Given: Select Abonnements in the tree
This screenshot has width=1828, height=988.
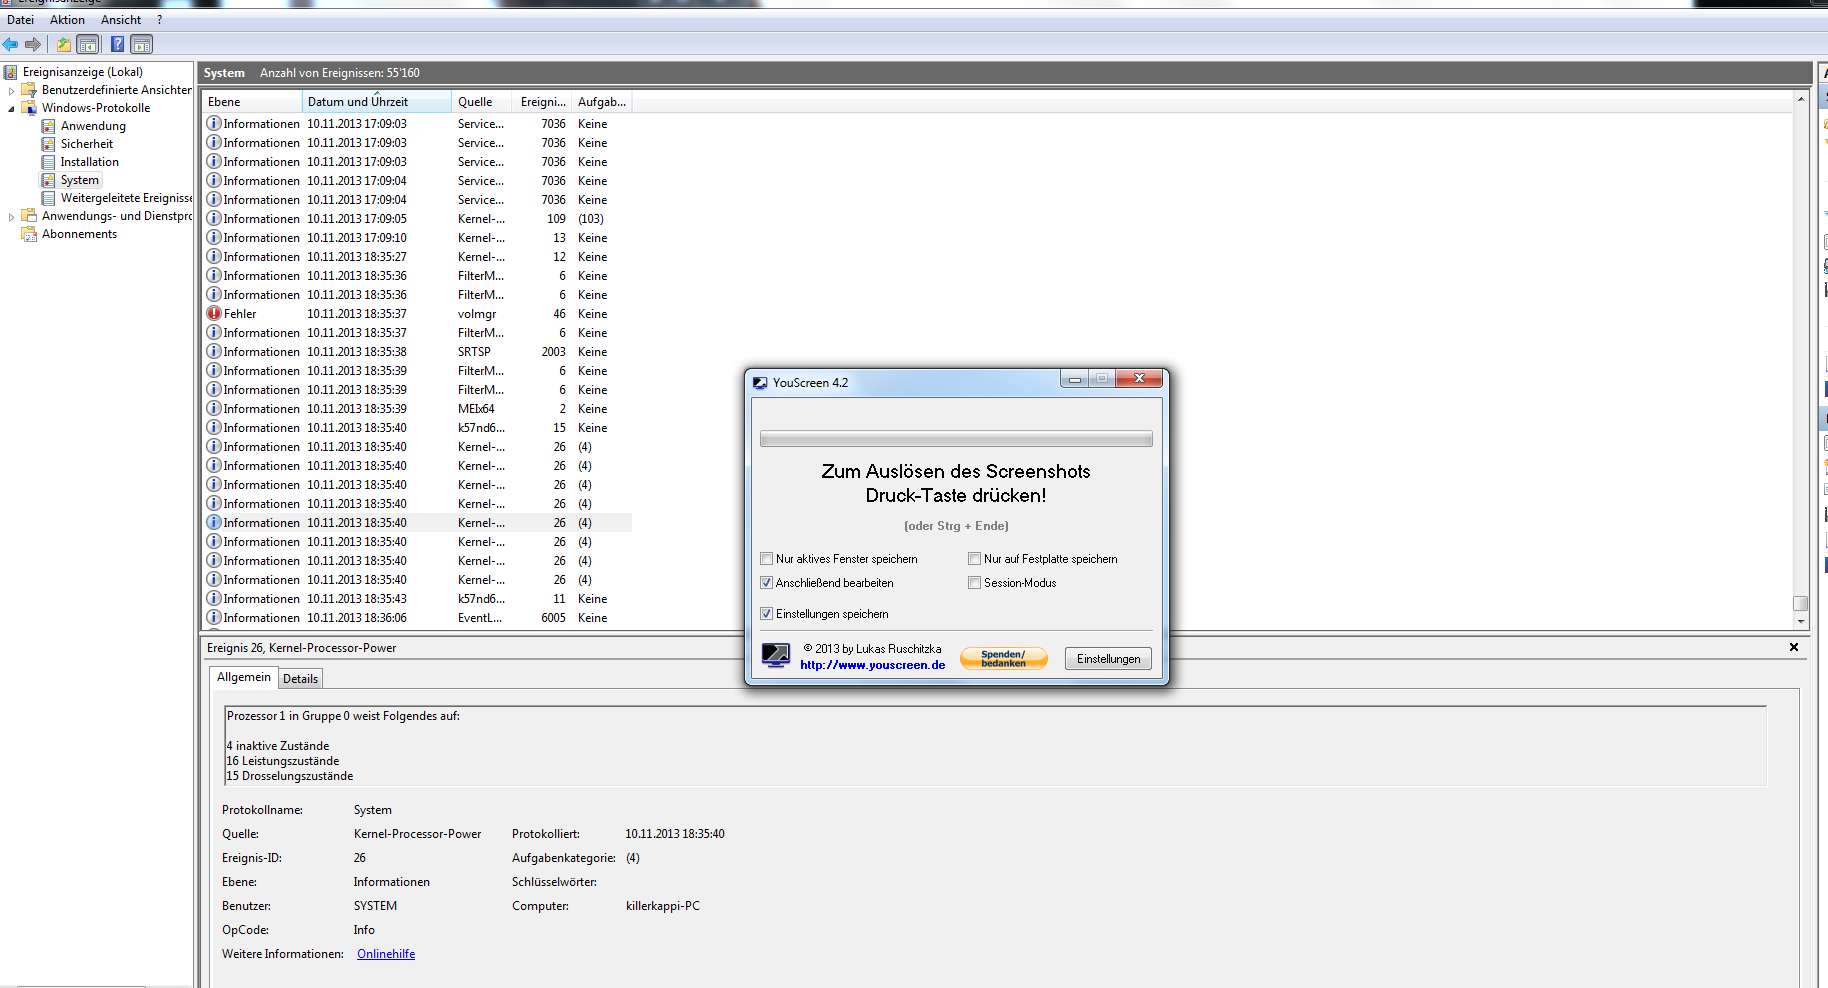Looking at the screenshot, I should [79, 234].
